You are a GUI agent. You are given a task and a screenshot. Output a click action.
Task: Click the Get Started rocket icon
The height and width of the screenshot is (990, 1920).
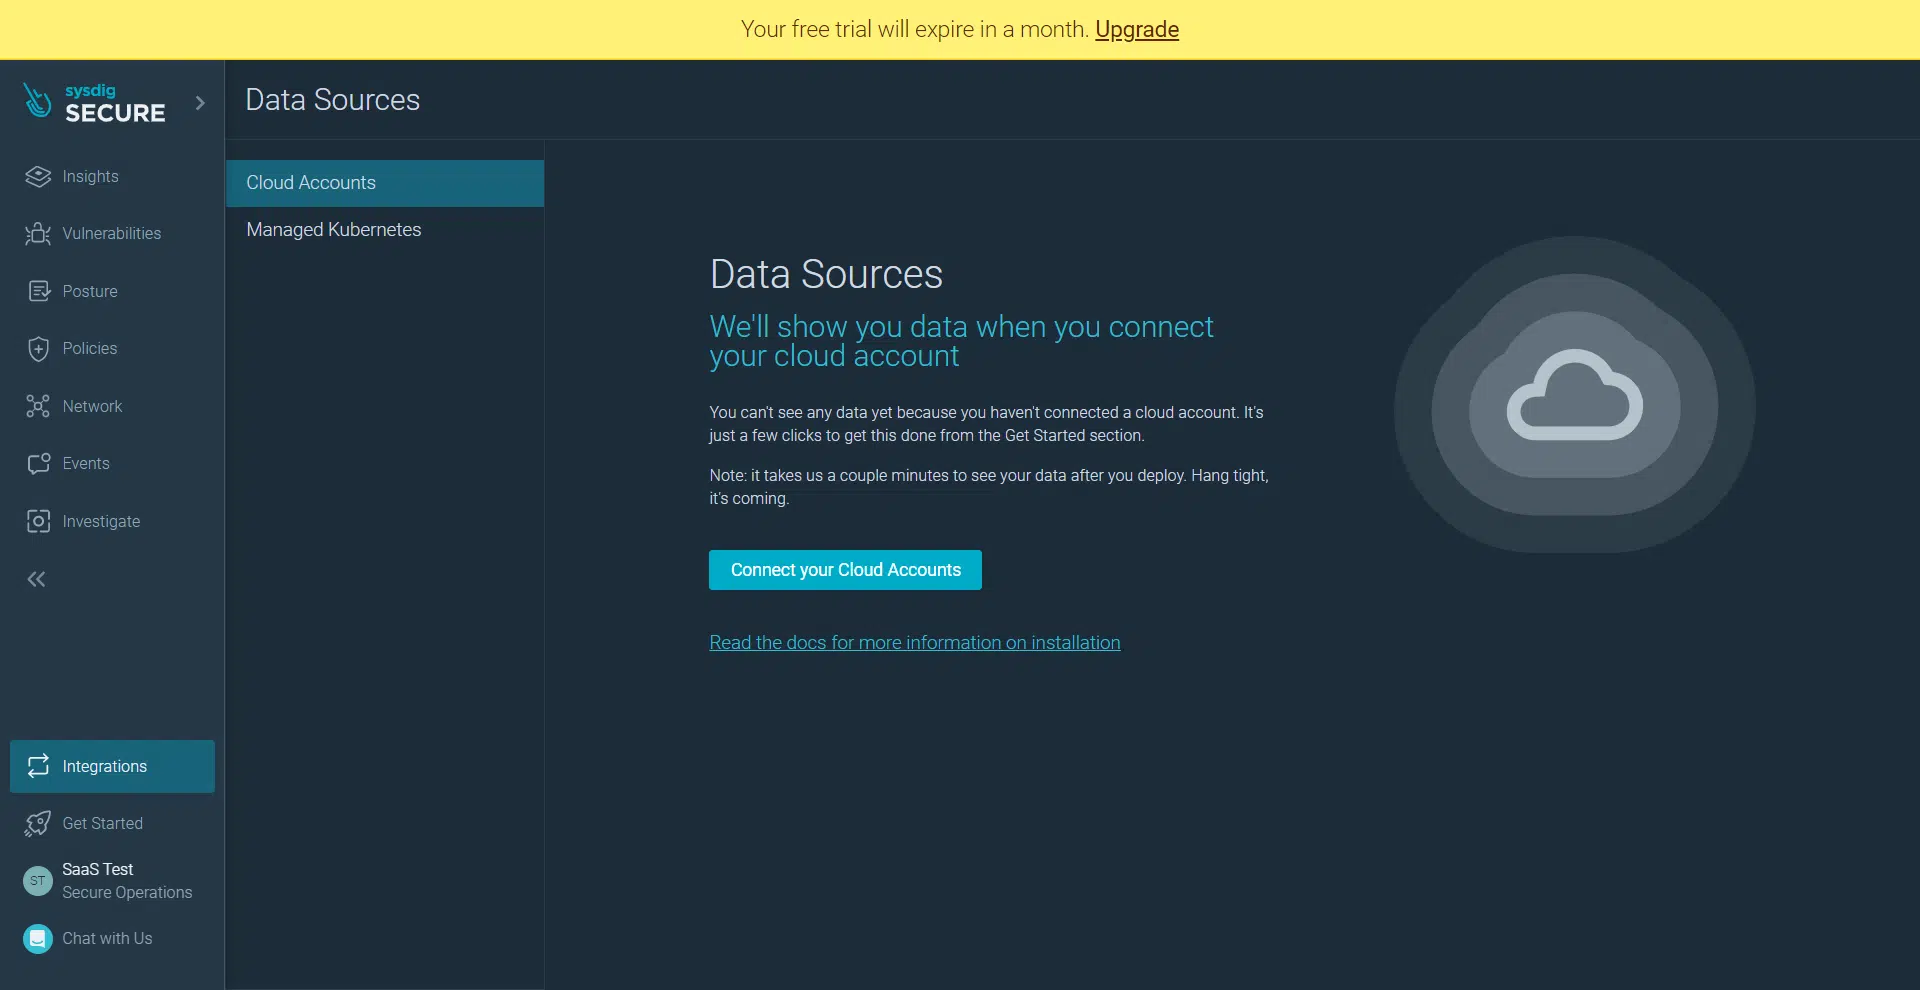[x=38, y=823]
